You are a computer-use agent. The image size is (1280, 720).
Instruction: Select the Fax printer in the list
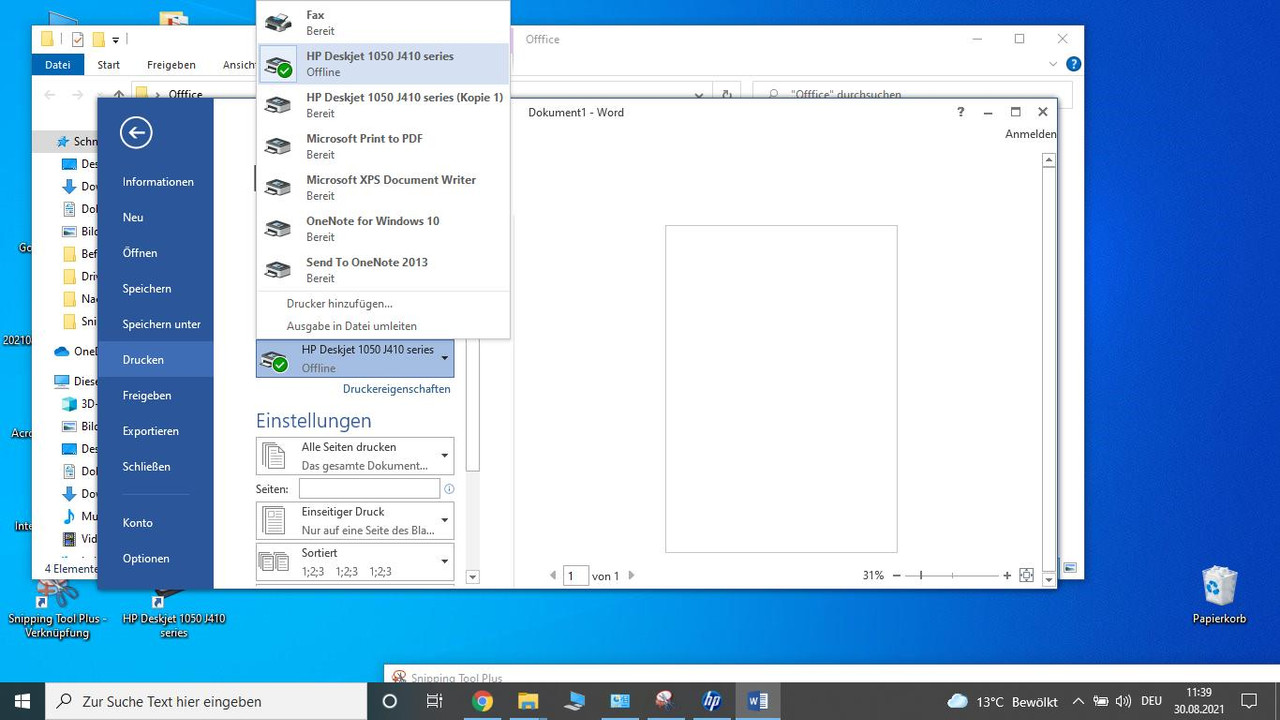(x=383, y=22)
